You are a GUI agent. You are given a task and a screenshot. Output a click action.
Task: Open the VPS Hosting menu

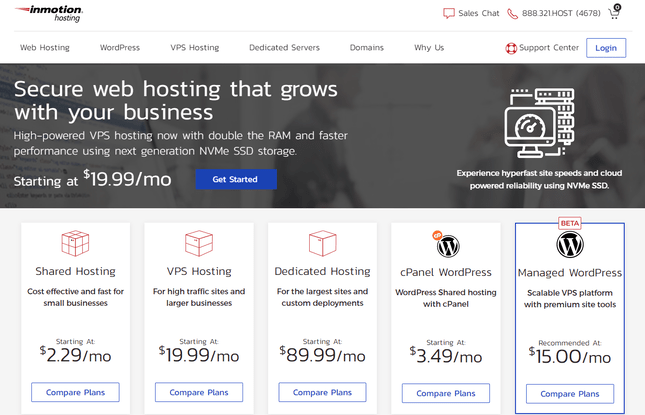click(195, 48)
